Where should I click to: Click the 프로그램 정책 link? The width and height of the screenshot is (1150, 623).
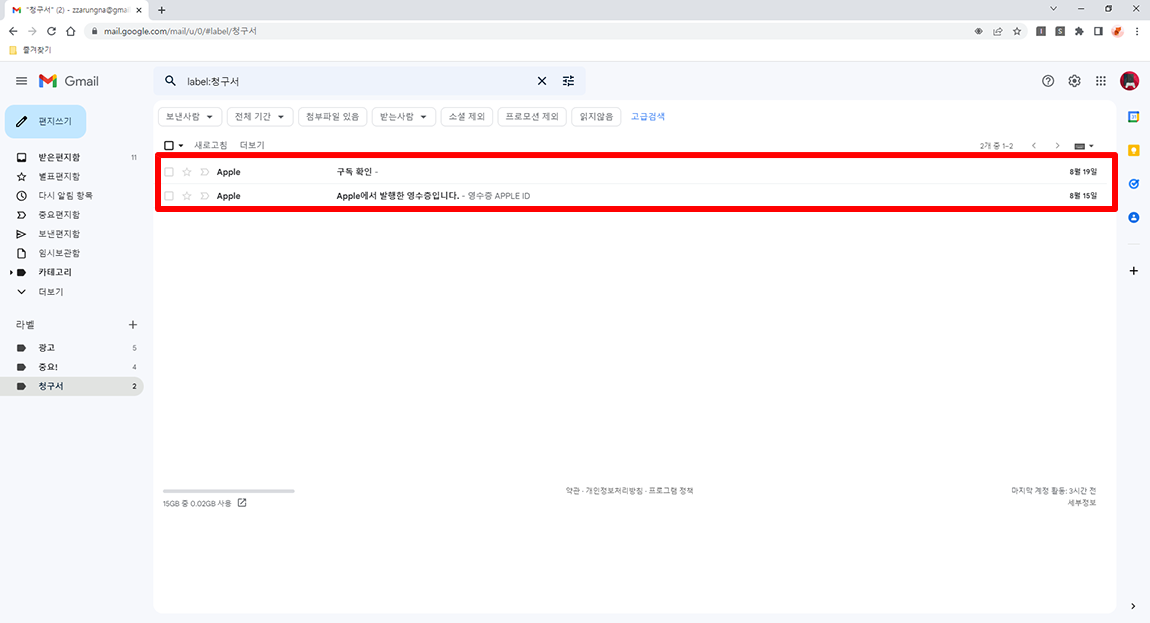click(671, 490)
